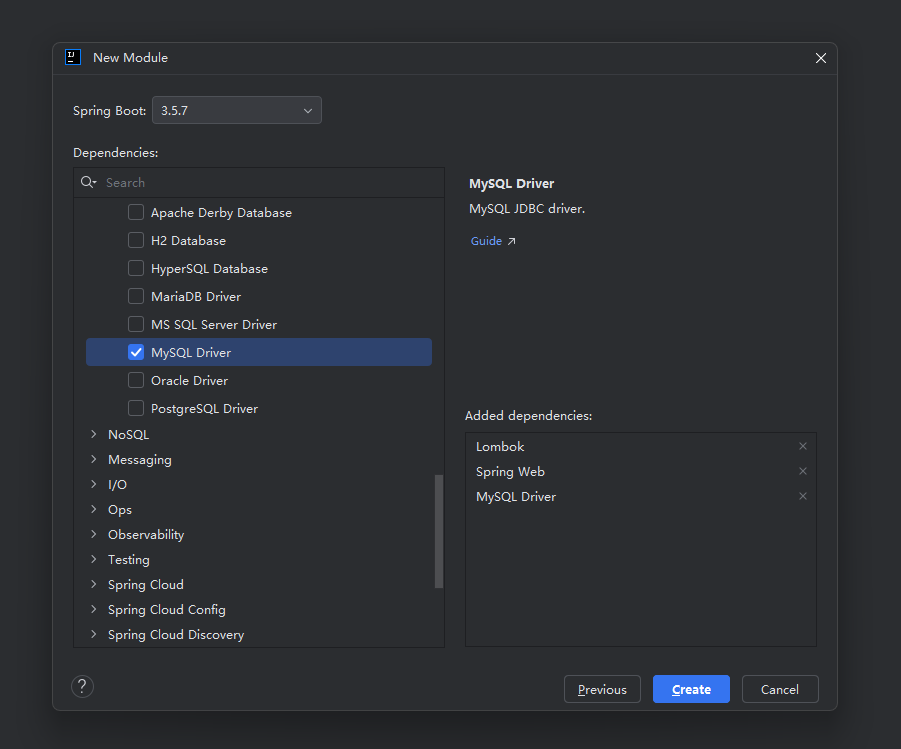Expand the Spring Cloud category chevron
The image size is (901, 749).
pyautogui.click(x=94, y=585)
